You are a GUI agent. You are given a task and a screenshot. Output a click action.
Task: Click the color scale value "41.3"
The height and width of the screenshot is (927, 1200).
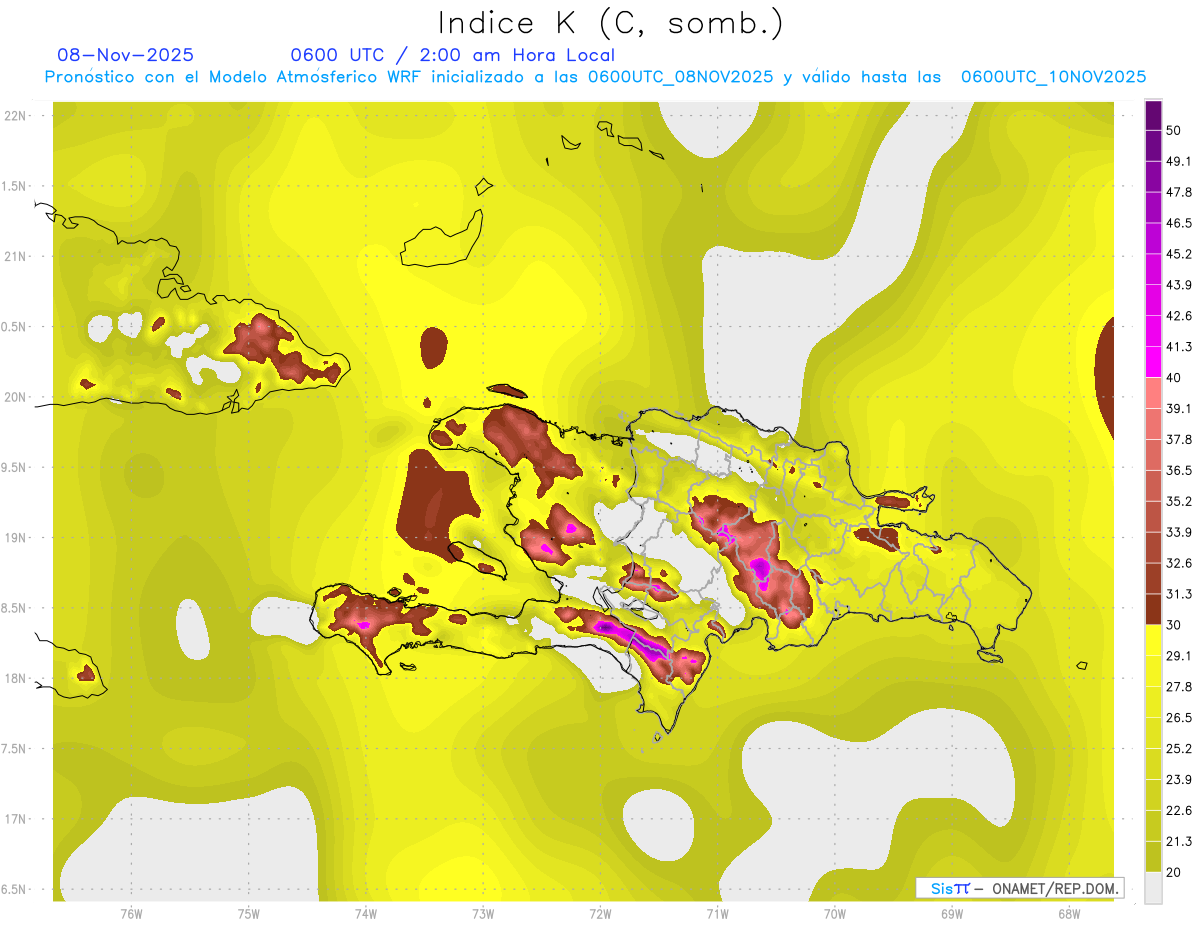tap(1179, 347)
